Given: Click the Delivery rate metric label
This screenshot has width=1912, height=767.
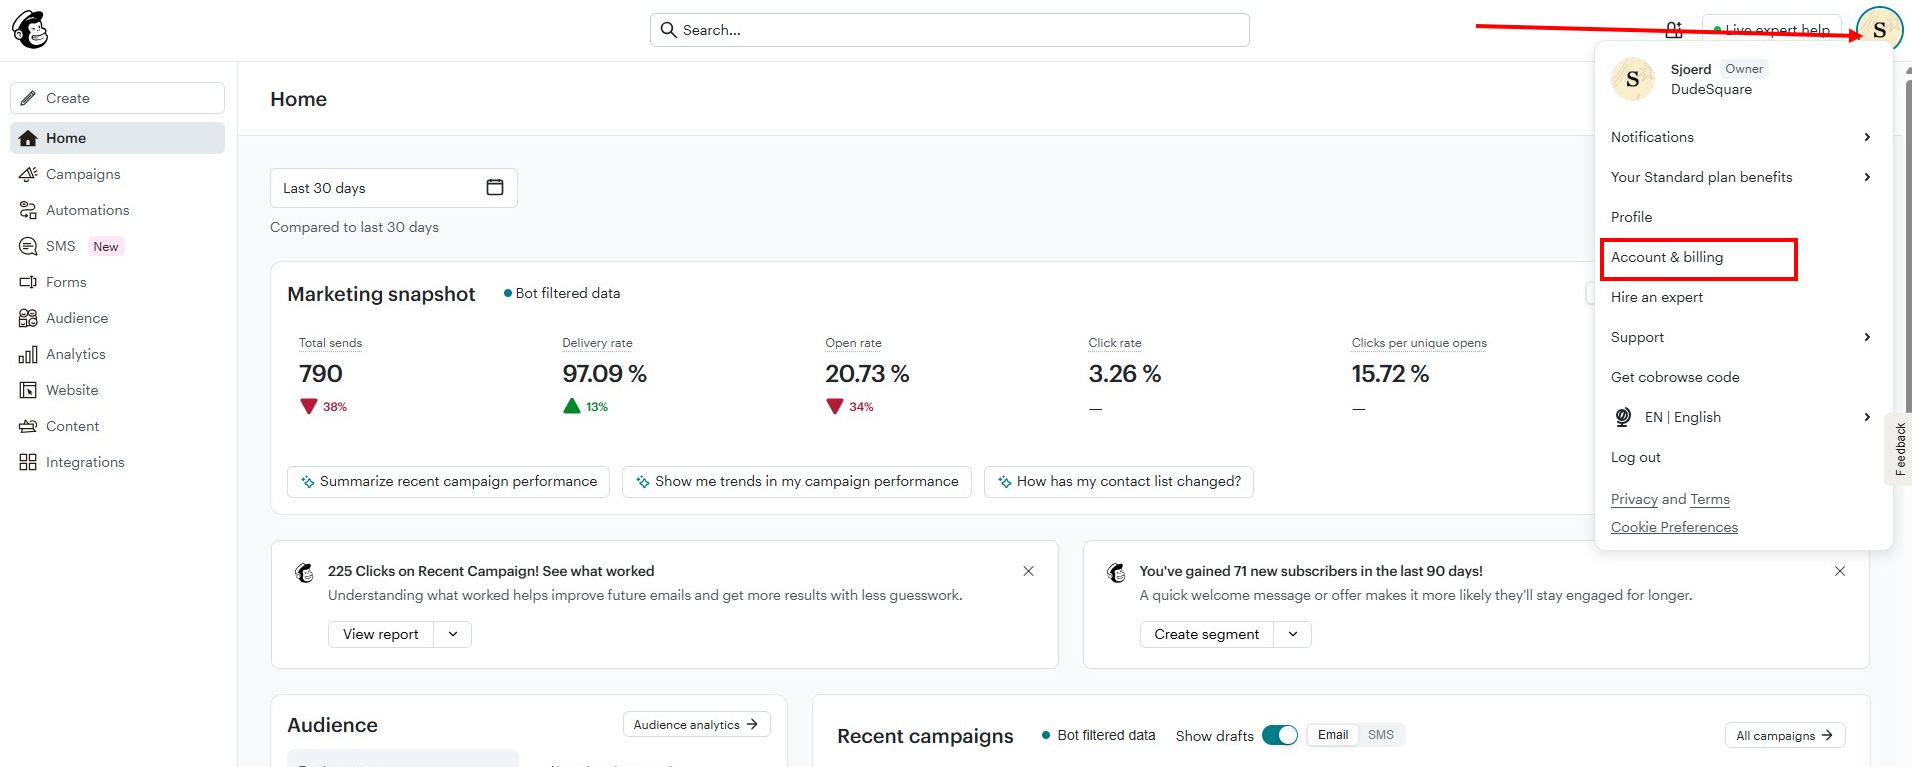Looking at the screenshot, I should [x=597, y=343].
